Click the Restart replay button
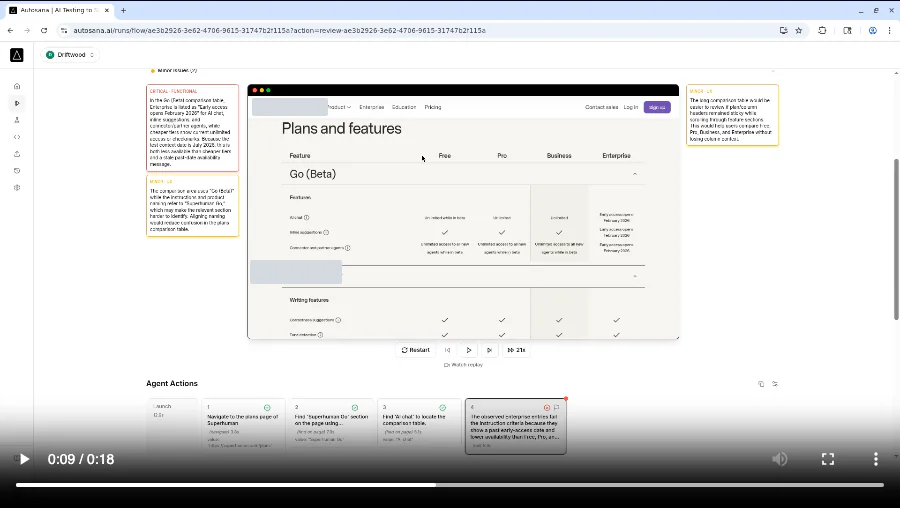The image size is (900, 508). coord(416,350)
